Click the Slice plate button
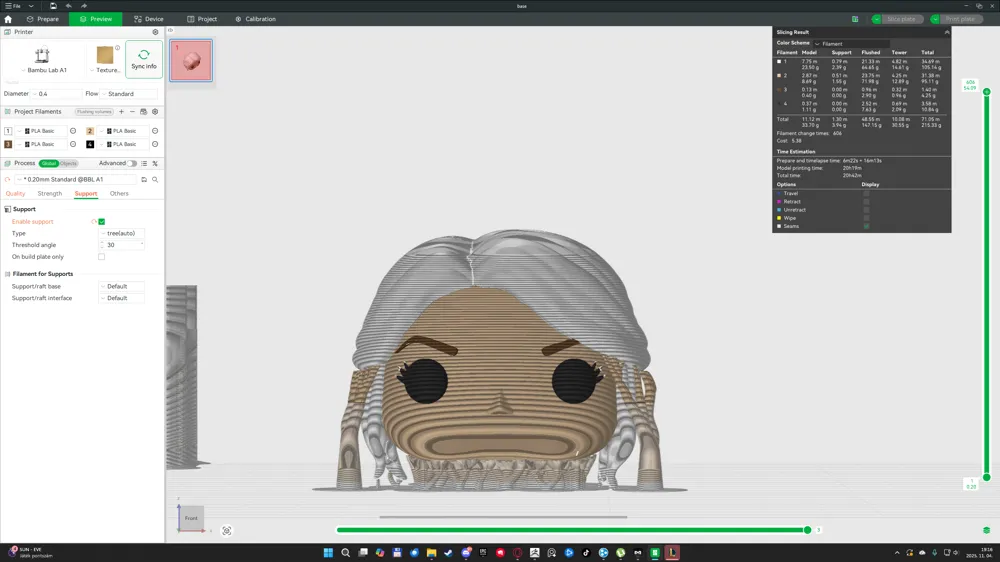1000x562 pixels. point(901,19)
